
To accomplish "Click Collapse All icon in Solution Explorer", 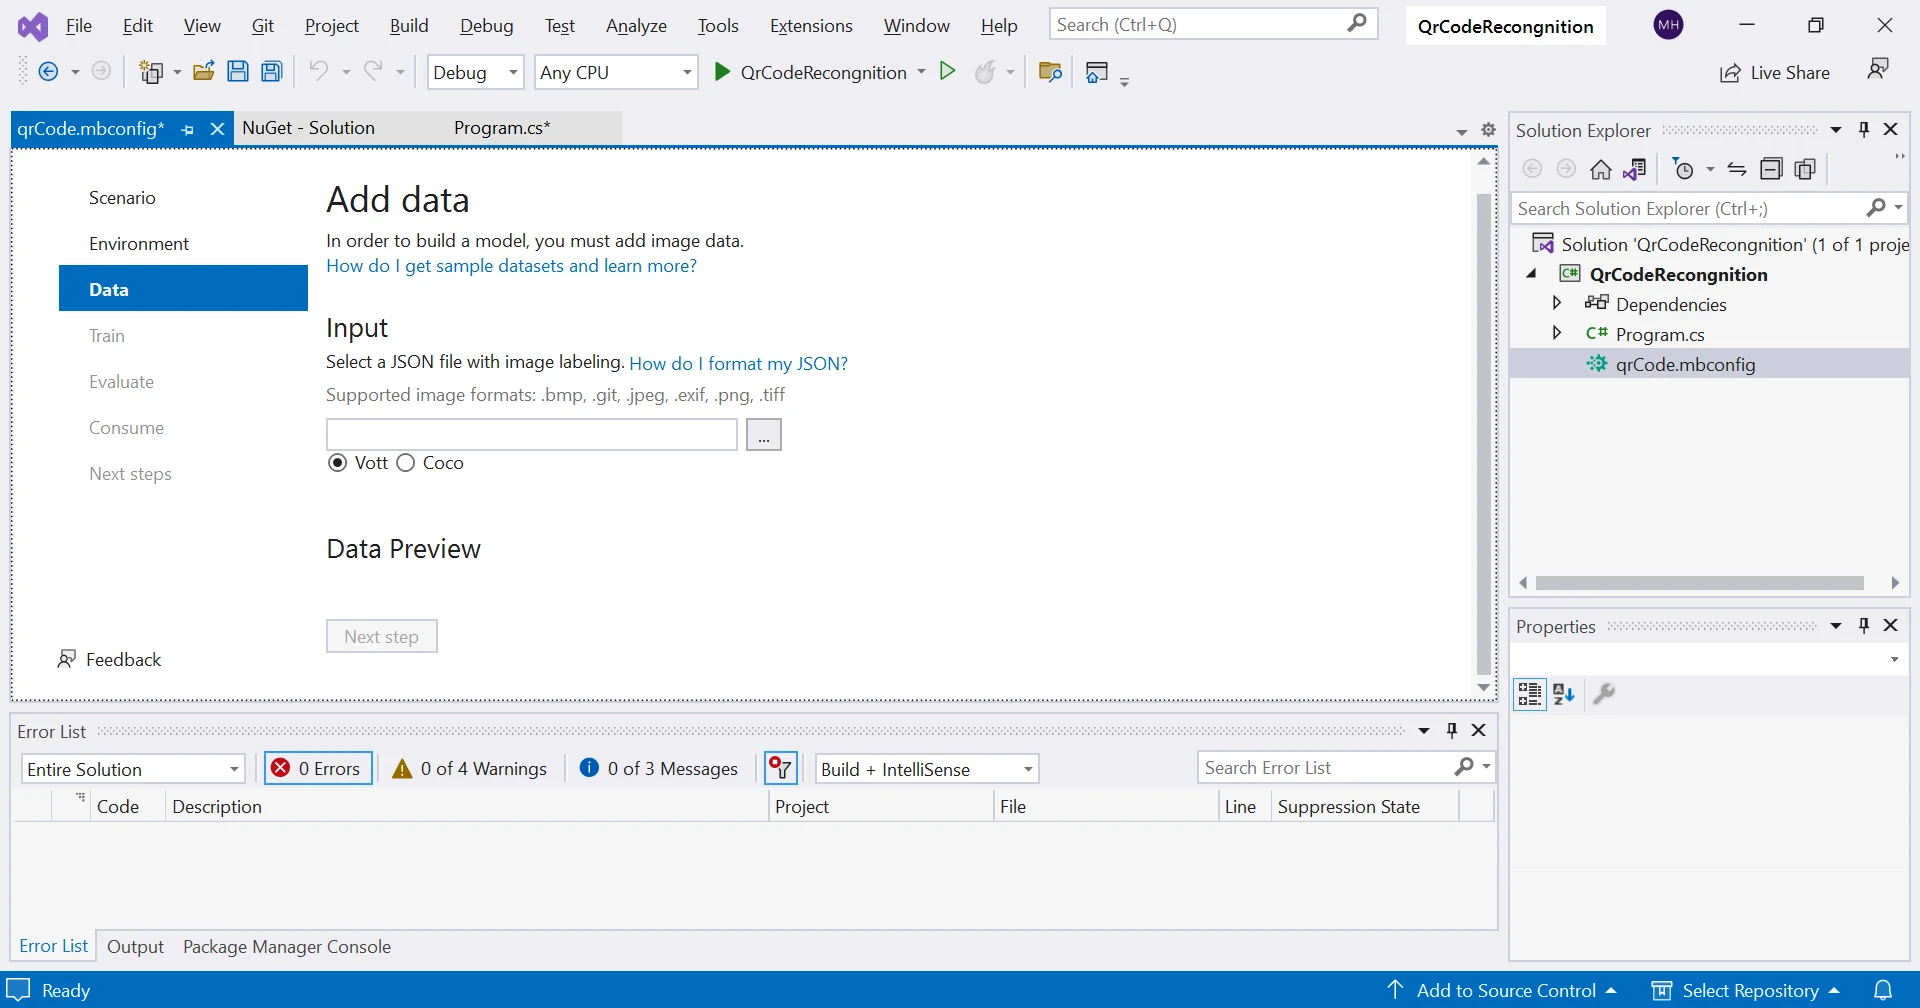I will point(1771,170).
